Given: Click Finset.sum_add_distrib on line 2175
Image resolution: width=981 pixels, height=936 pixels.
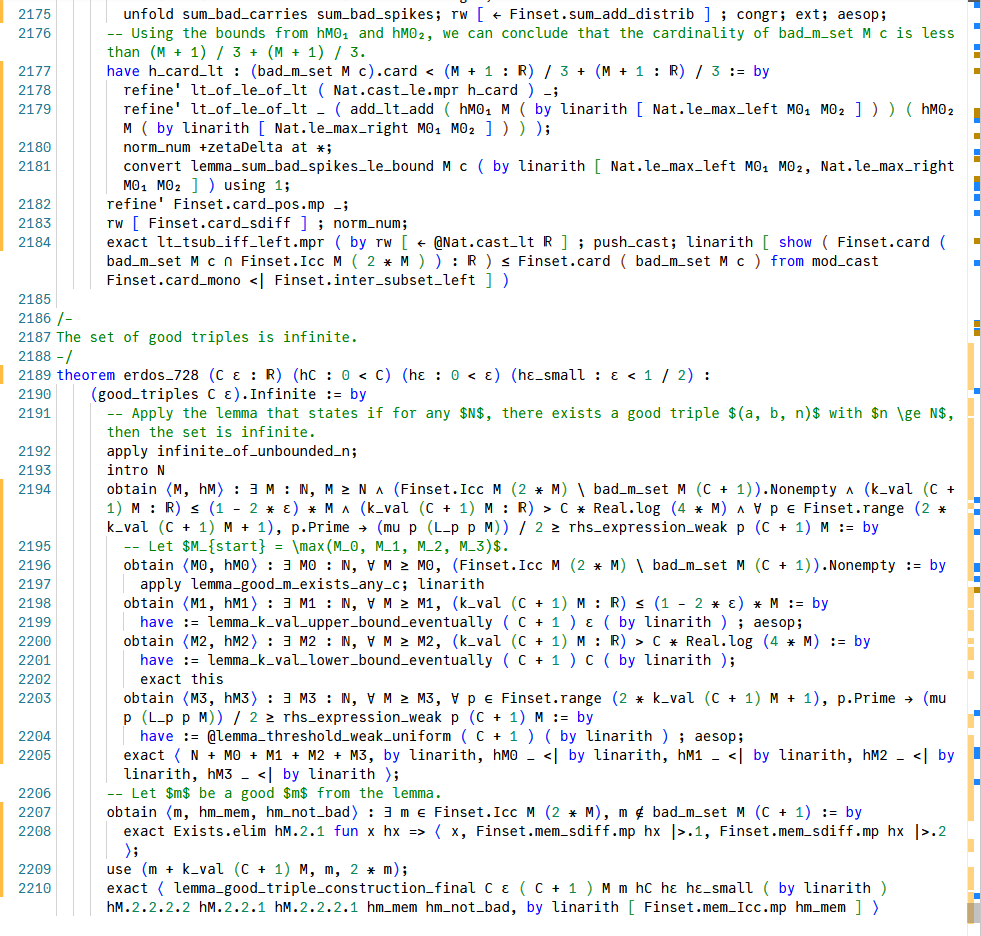Looking at the screenshot, I should (602, 14).
